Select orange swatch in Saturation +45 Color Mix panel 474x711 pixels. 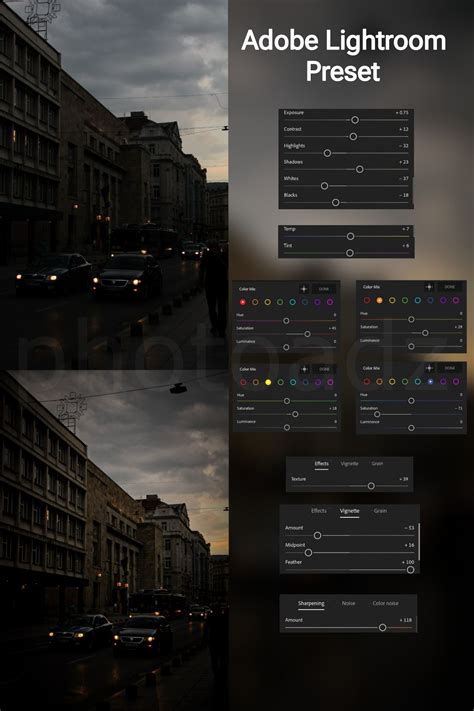tap(255, 302)
